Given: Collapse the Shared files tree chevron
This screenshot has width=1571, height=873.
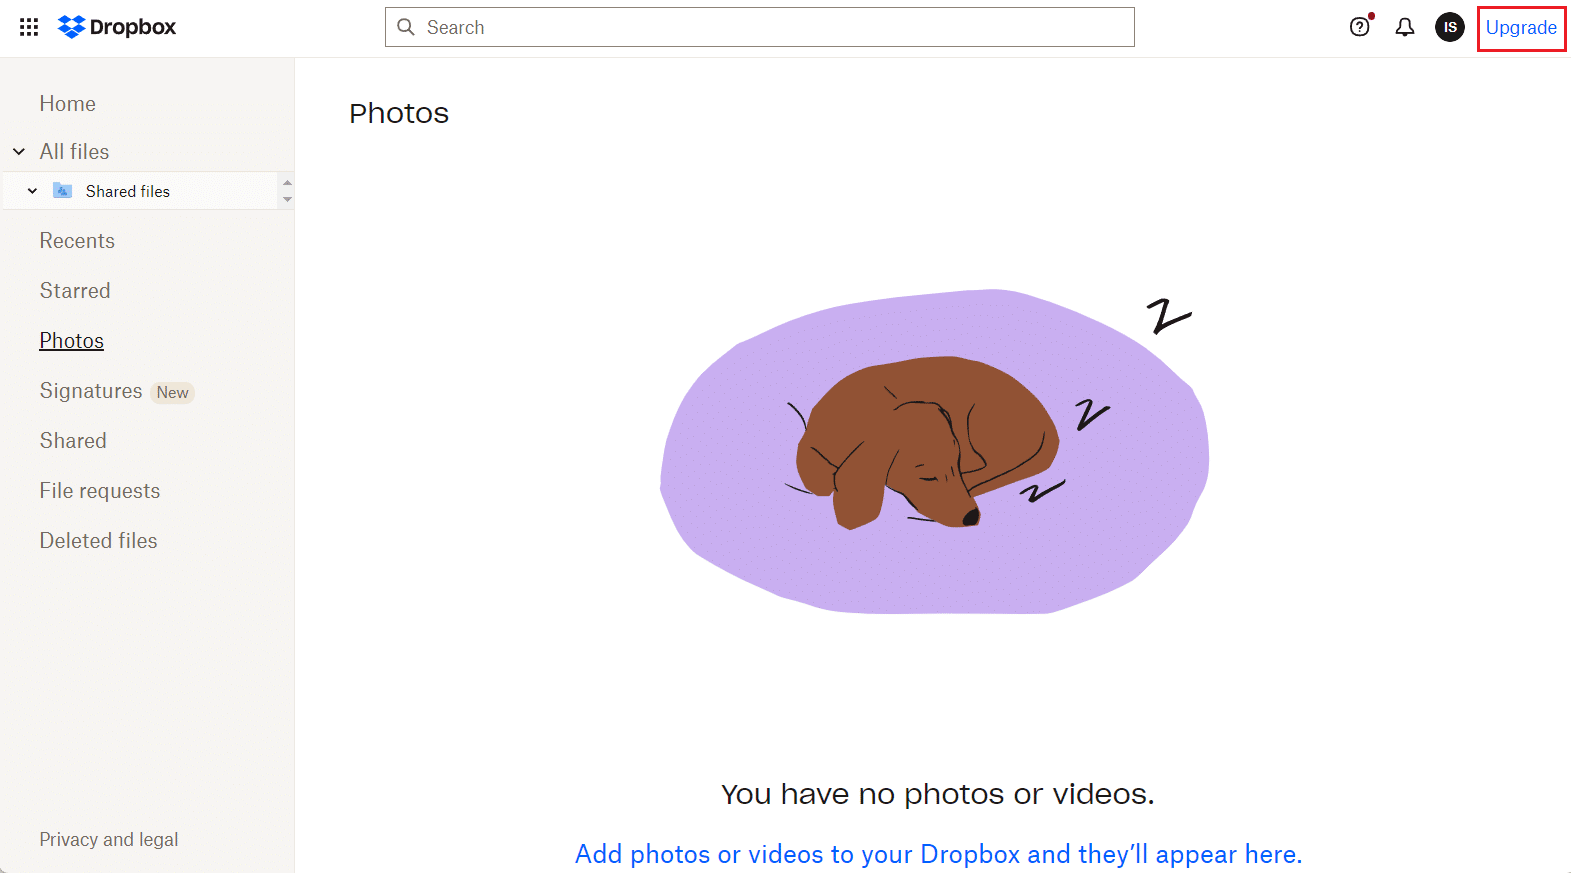Looking at the screenshot, I should pos(33,191).
